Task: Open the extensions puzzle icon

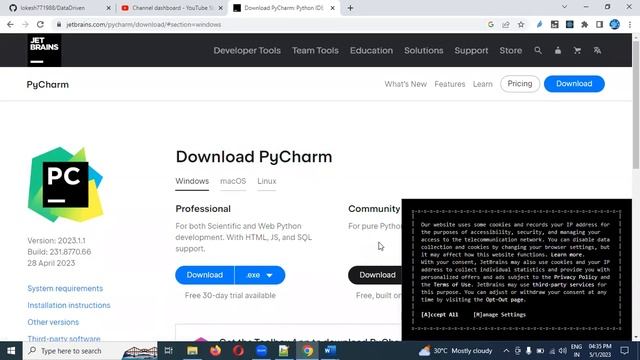Action: (x=584, y=24)
